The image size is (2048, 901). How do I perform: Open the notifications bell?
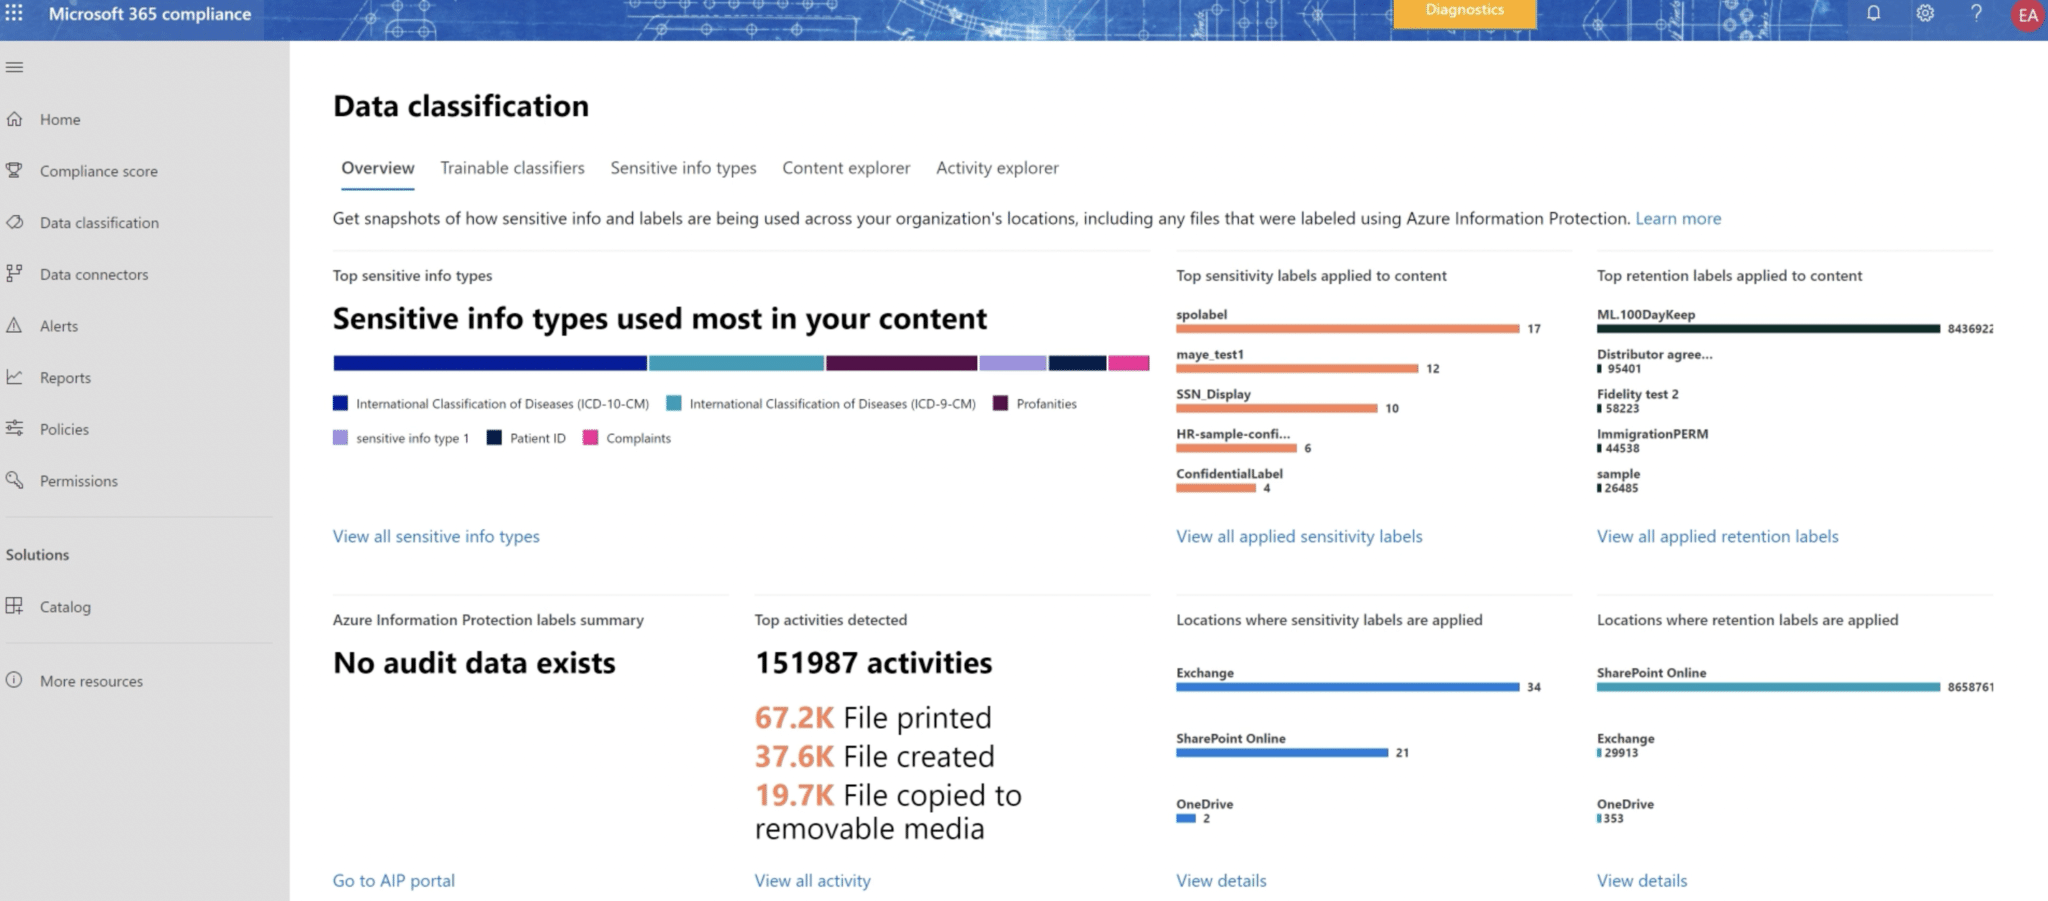click(x=1874, y=14)
